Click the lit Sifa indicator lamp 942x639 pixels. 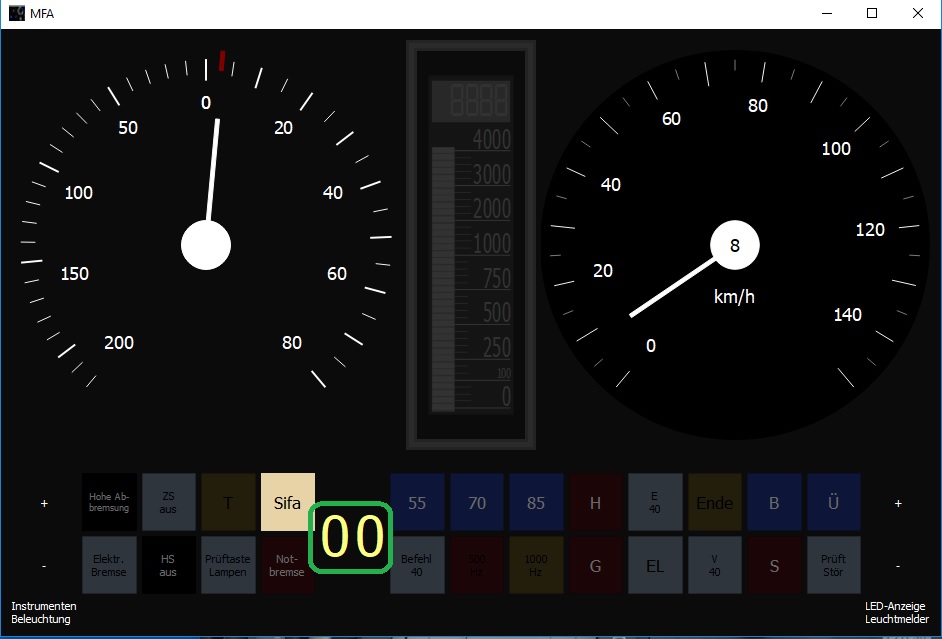(x=288, y=502)
